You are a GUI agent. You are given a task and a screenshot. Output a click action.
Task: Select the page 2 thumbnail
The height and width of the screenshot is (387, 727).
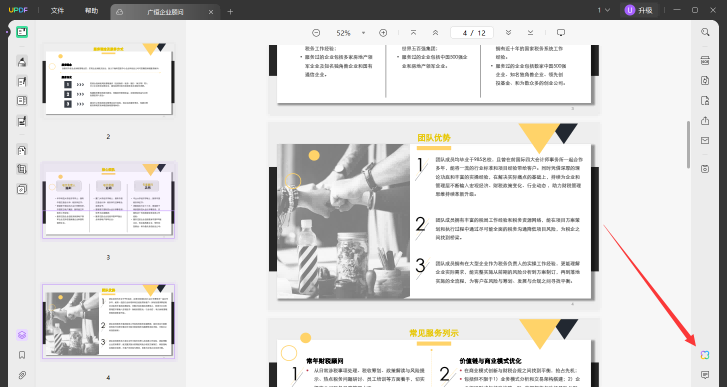pos(108,80)
